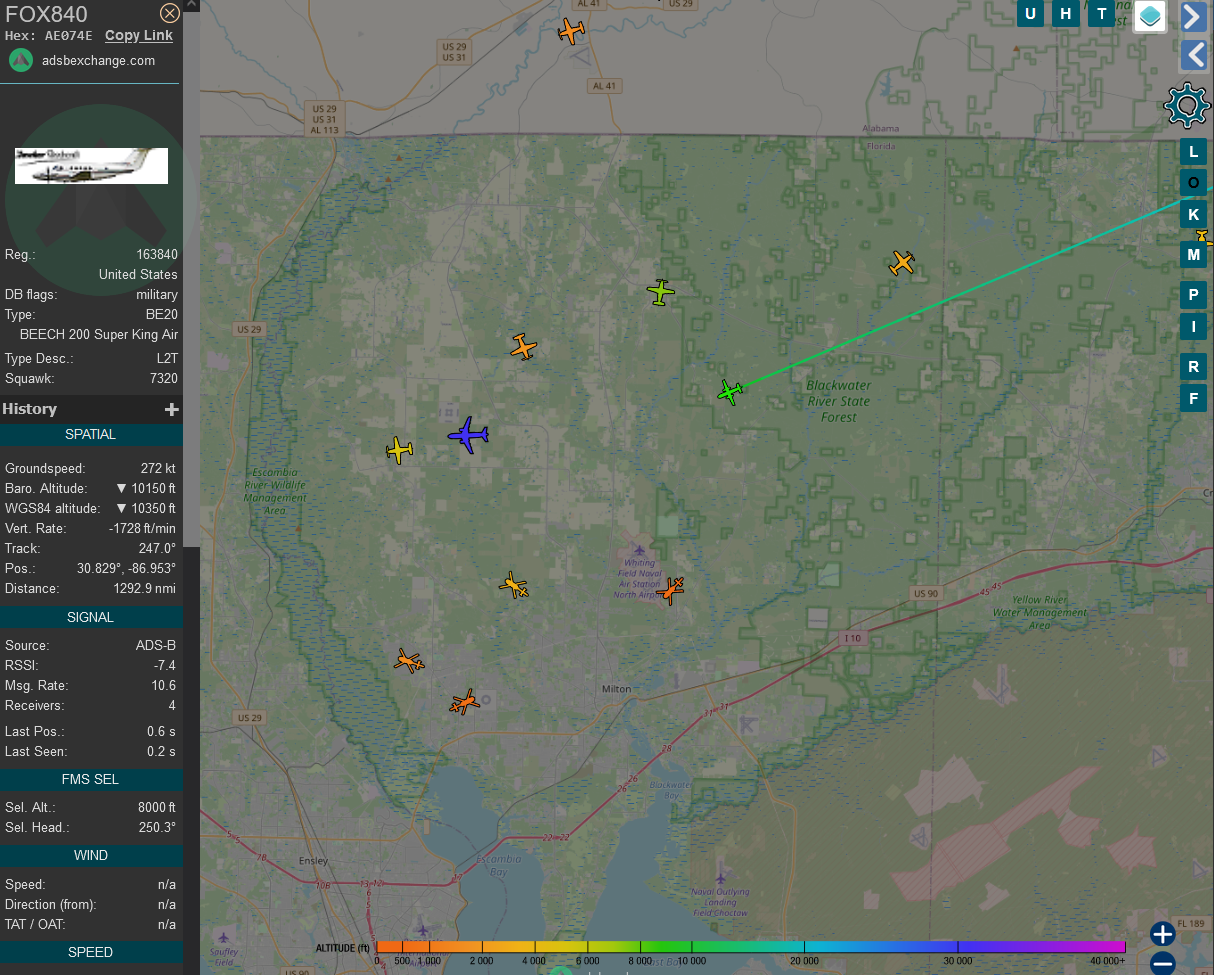
Task: Zoom out on the map
Action: tap(1162, 964)
